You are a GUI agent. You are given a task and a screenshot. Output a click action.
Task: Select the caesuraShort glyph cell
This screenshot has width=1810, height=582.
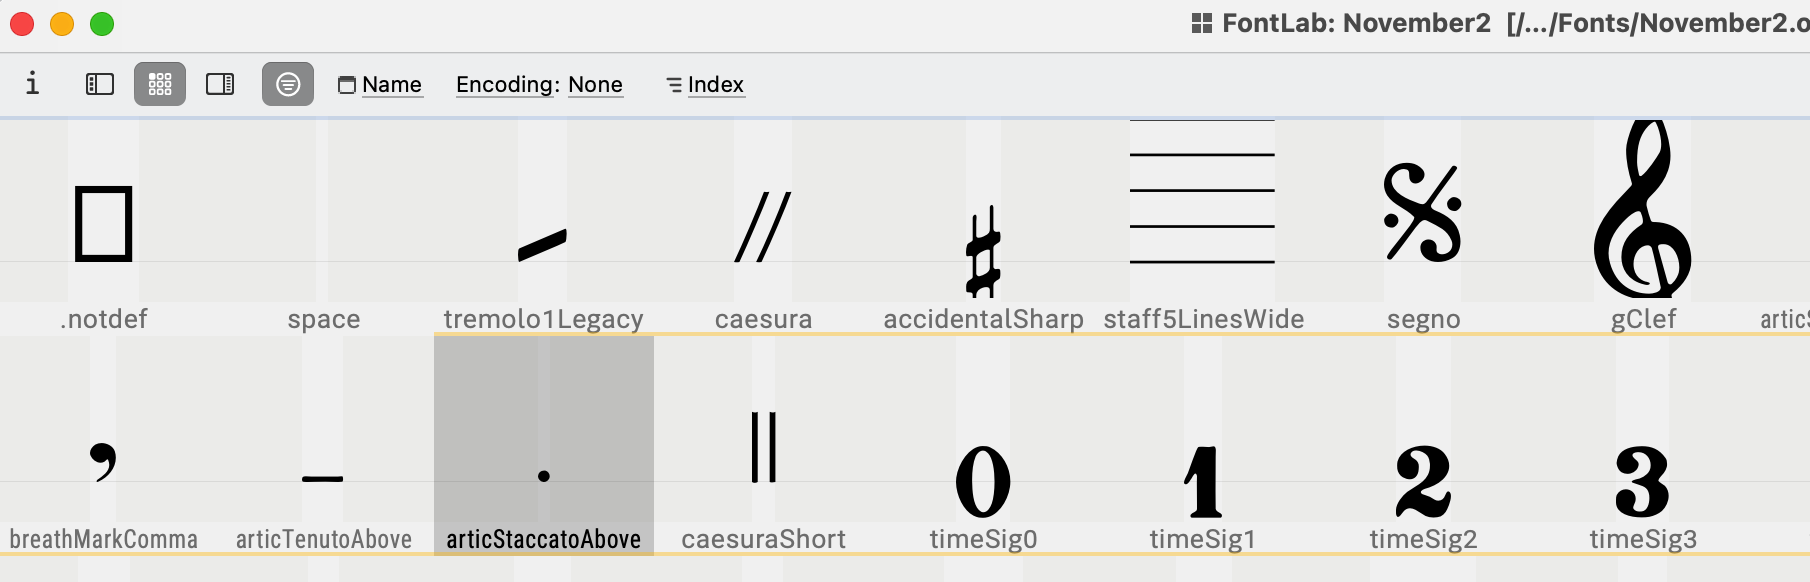click(x=763, y=445)
